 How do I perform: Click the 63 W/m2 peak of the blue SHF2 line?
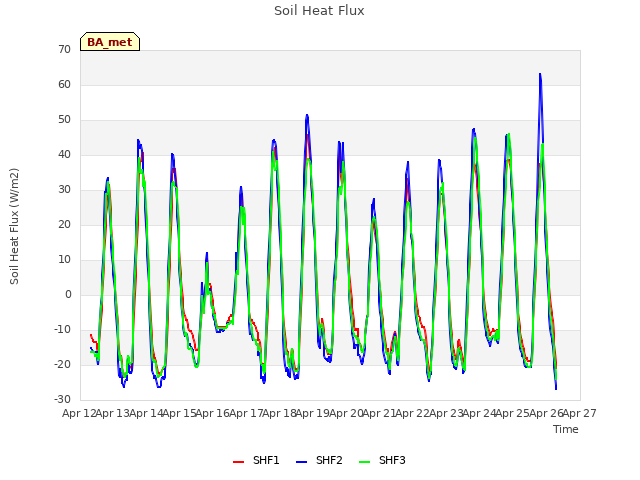(x=540, y=74)
